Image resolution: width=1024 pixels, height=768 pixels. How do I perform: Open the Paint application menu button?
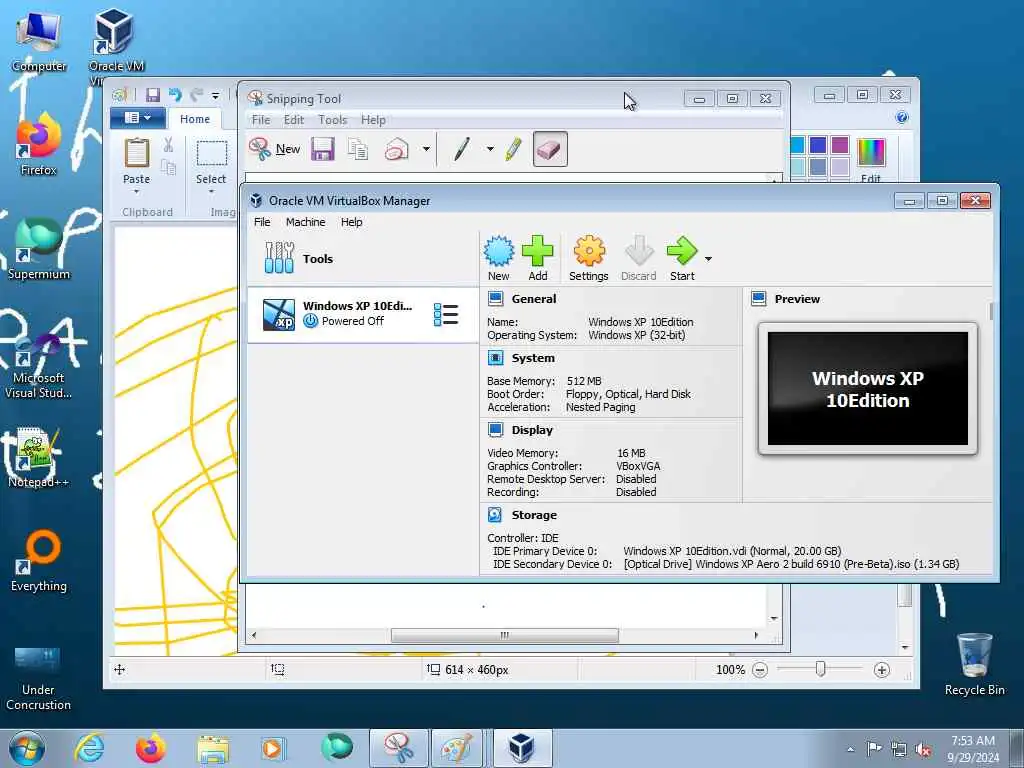click(136, 118)
